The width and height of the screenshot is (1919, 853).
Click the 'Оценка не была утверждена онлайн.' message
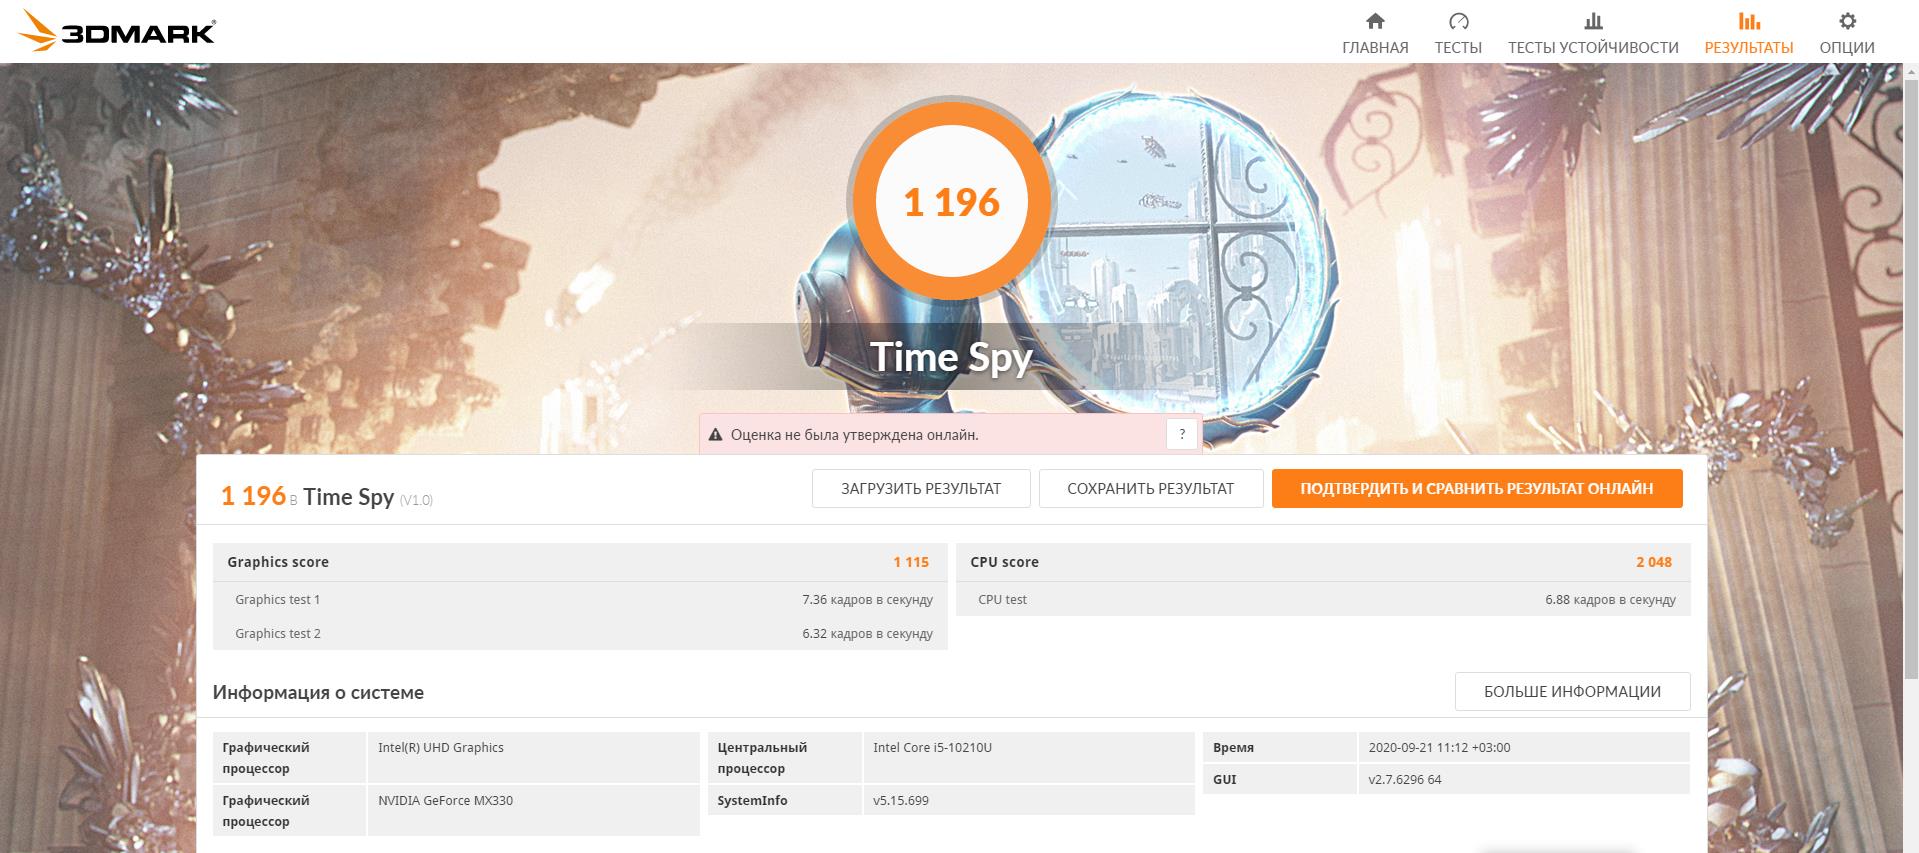point(855,435)
